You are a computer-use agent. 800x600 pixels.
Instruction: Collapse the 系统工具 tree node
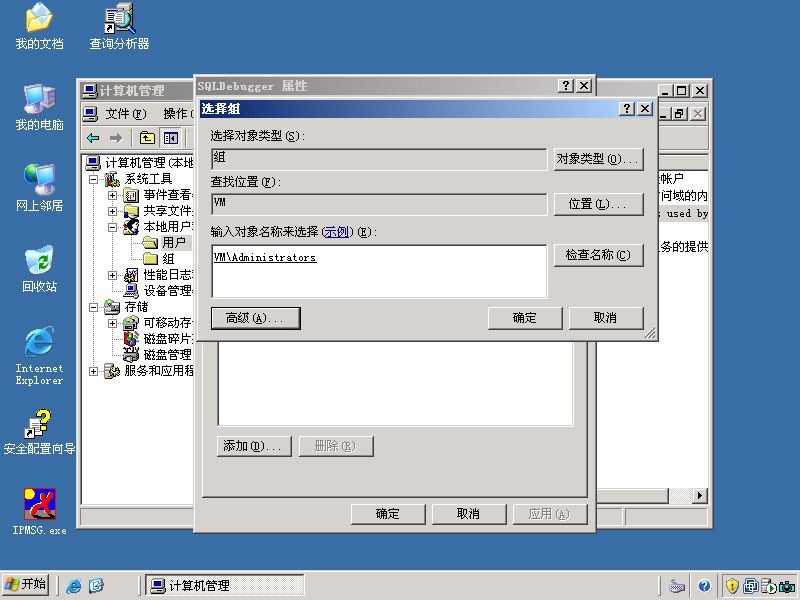[93, 179]
